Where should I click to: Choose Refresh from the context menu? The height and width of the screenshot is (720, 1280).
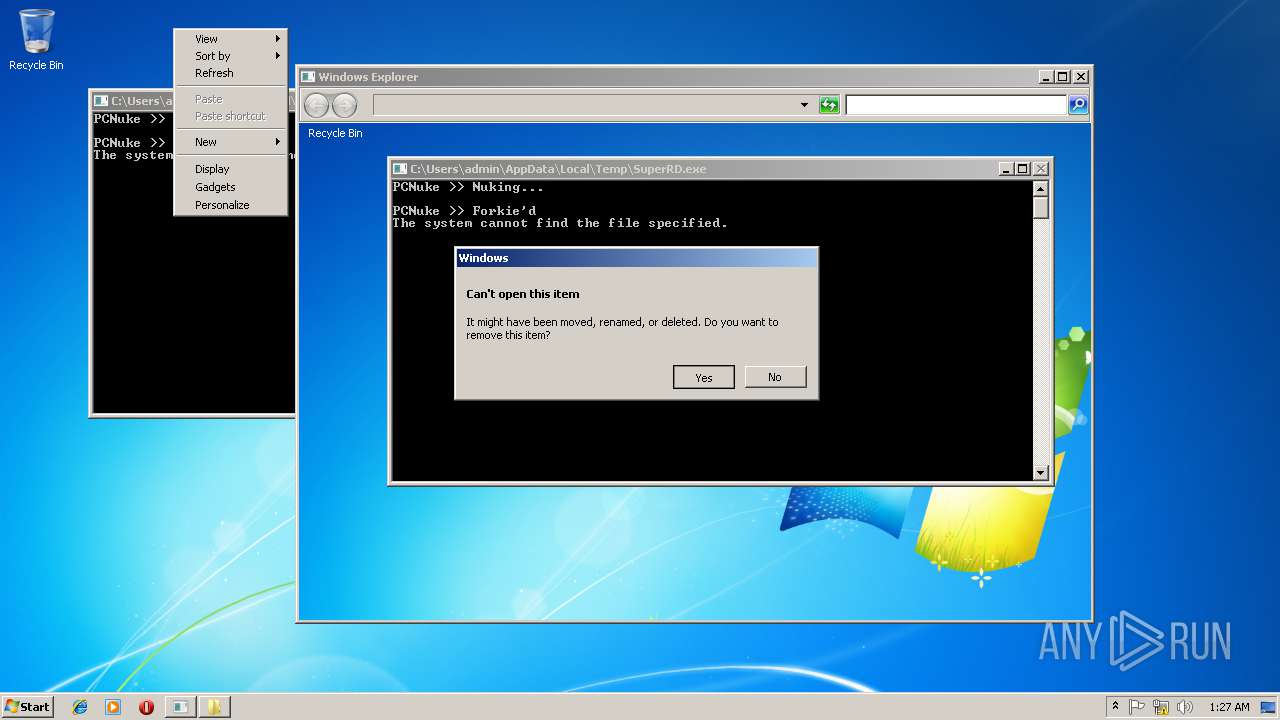pyautogui.click(x=231, y=73)
